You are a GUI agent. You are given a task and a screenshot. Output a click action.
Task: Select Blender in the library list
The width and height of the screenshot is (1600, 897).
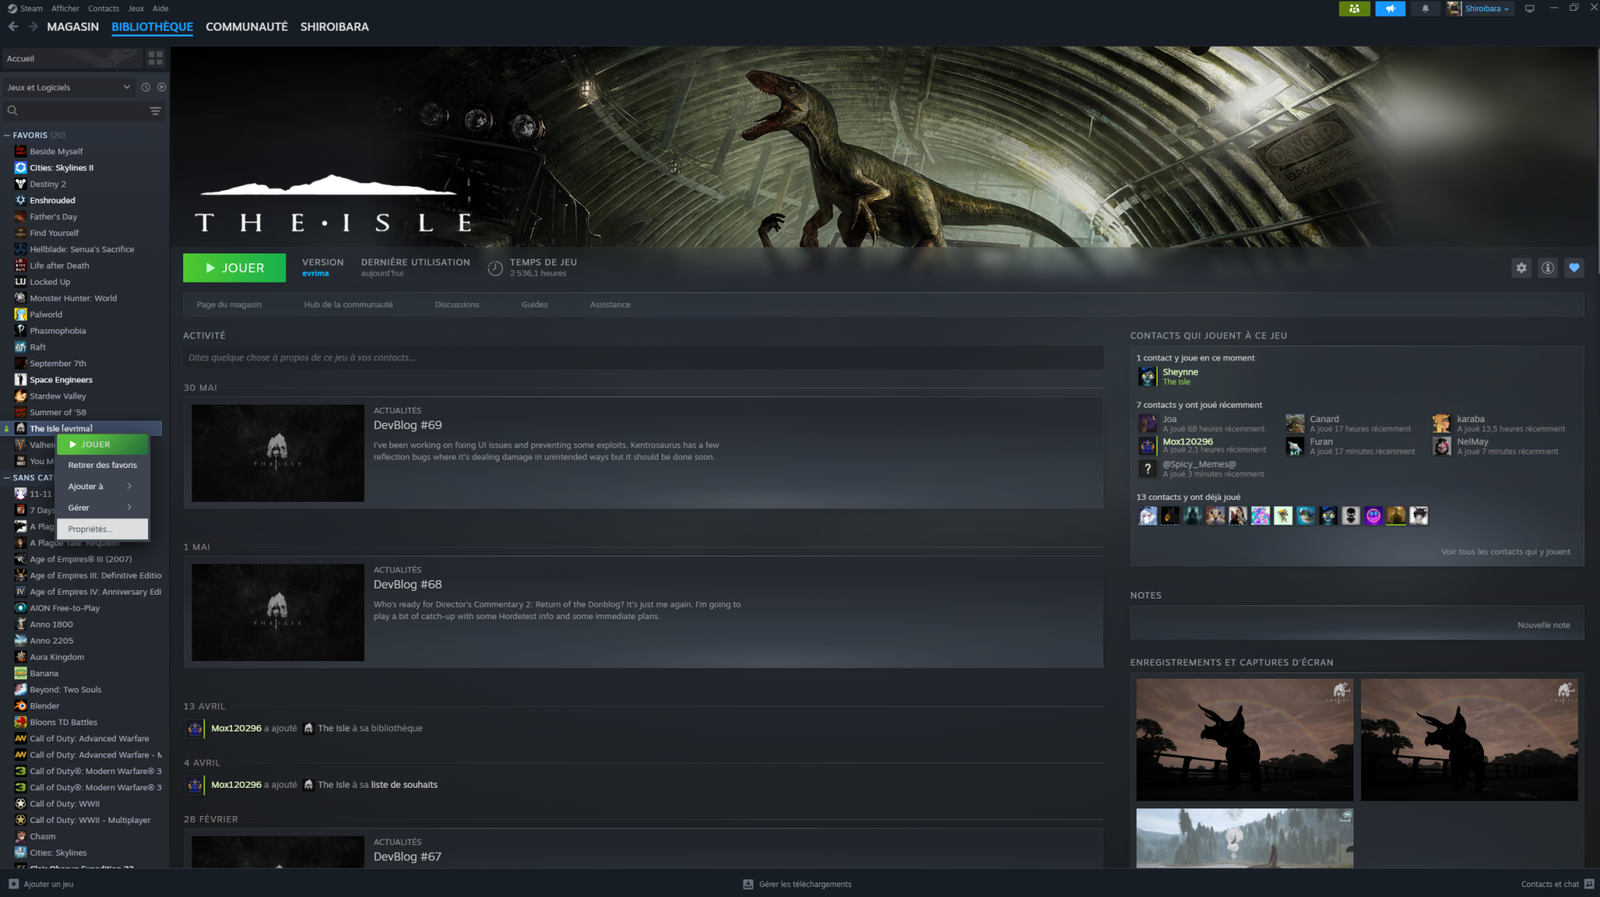pyautogui.click(x=44, y=706)
